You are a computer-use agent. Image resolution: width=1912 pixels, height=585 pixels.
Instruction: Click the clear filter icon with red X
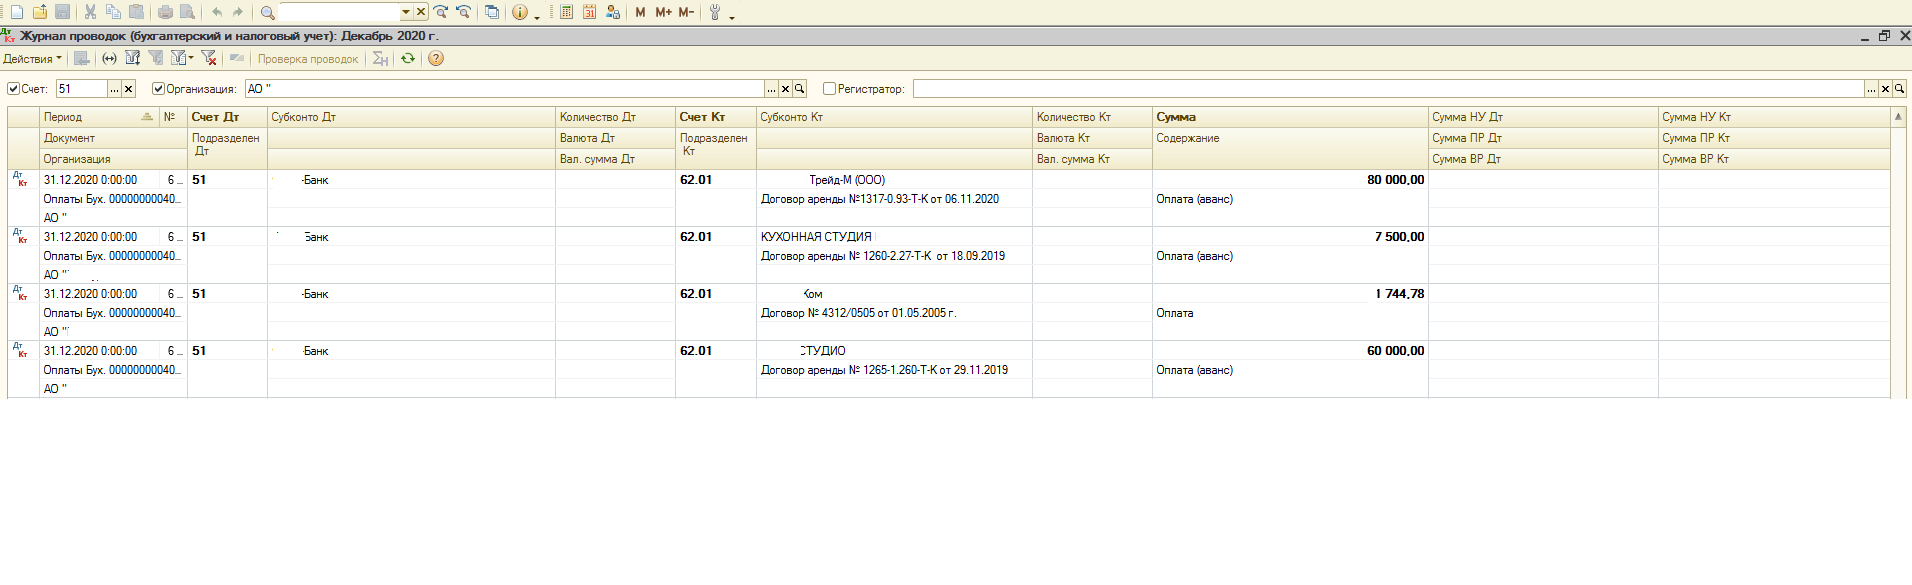click(209, 58)
